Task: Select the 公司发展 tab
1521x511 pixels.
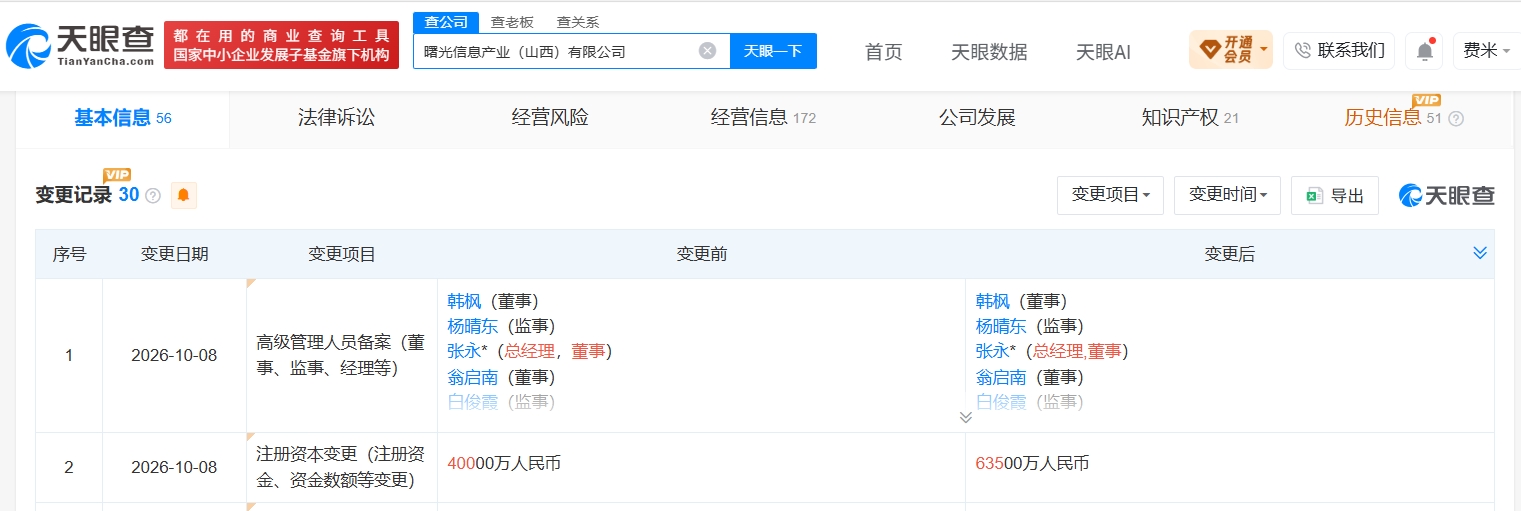Action: tap(977, 118)
